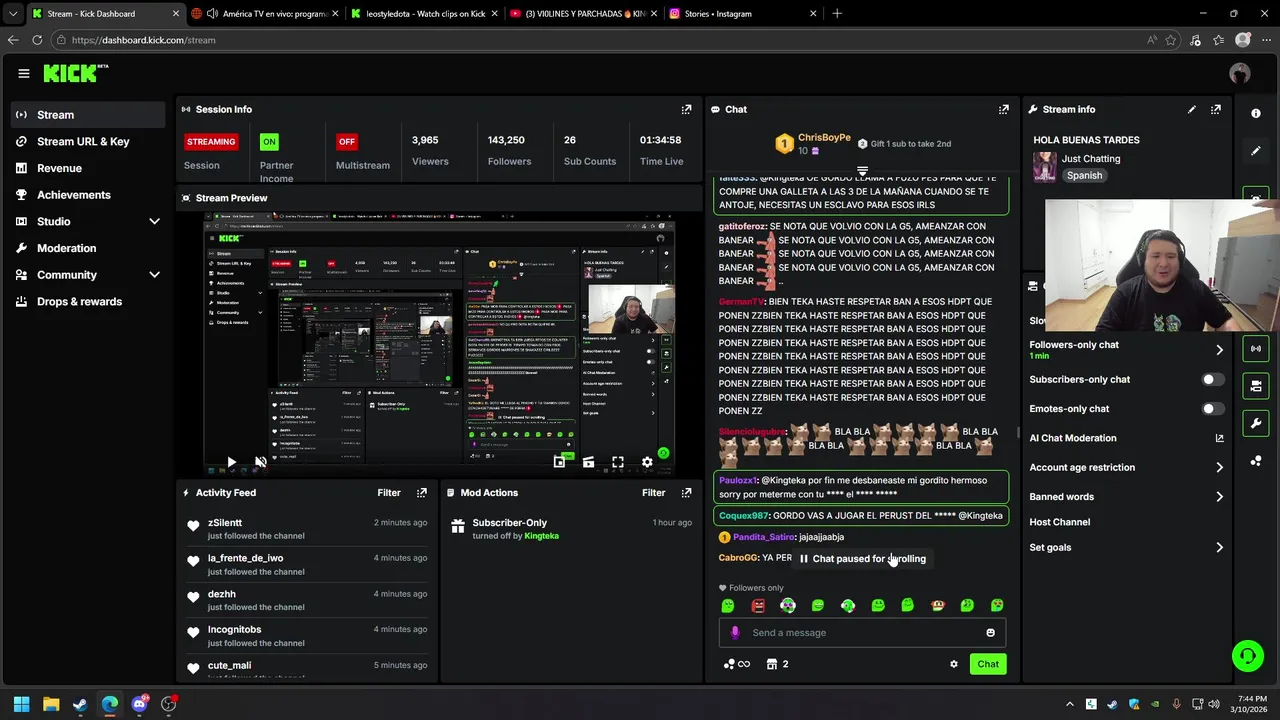
Task: Expand the Studio sidebar section
Action: tap(154, 221)
